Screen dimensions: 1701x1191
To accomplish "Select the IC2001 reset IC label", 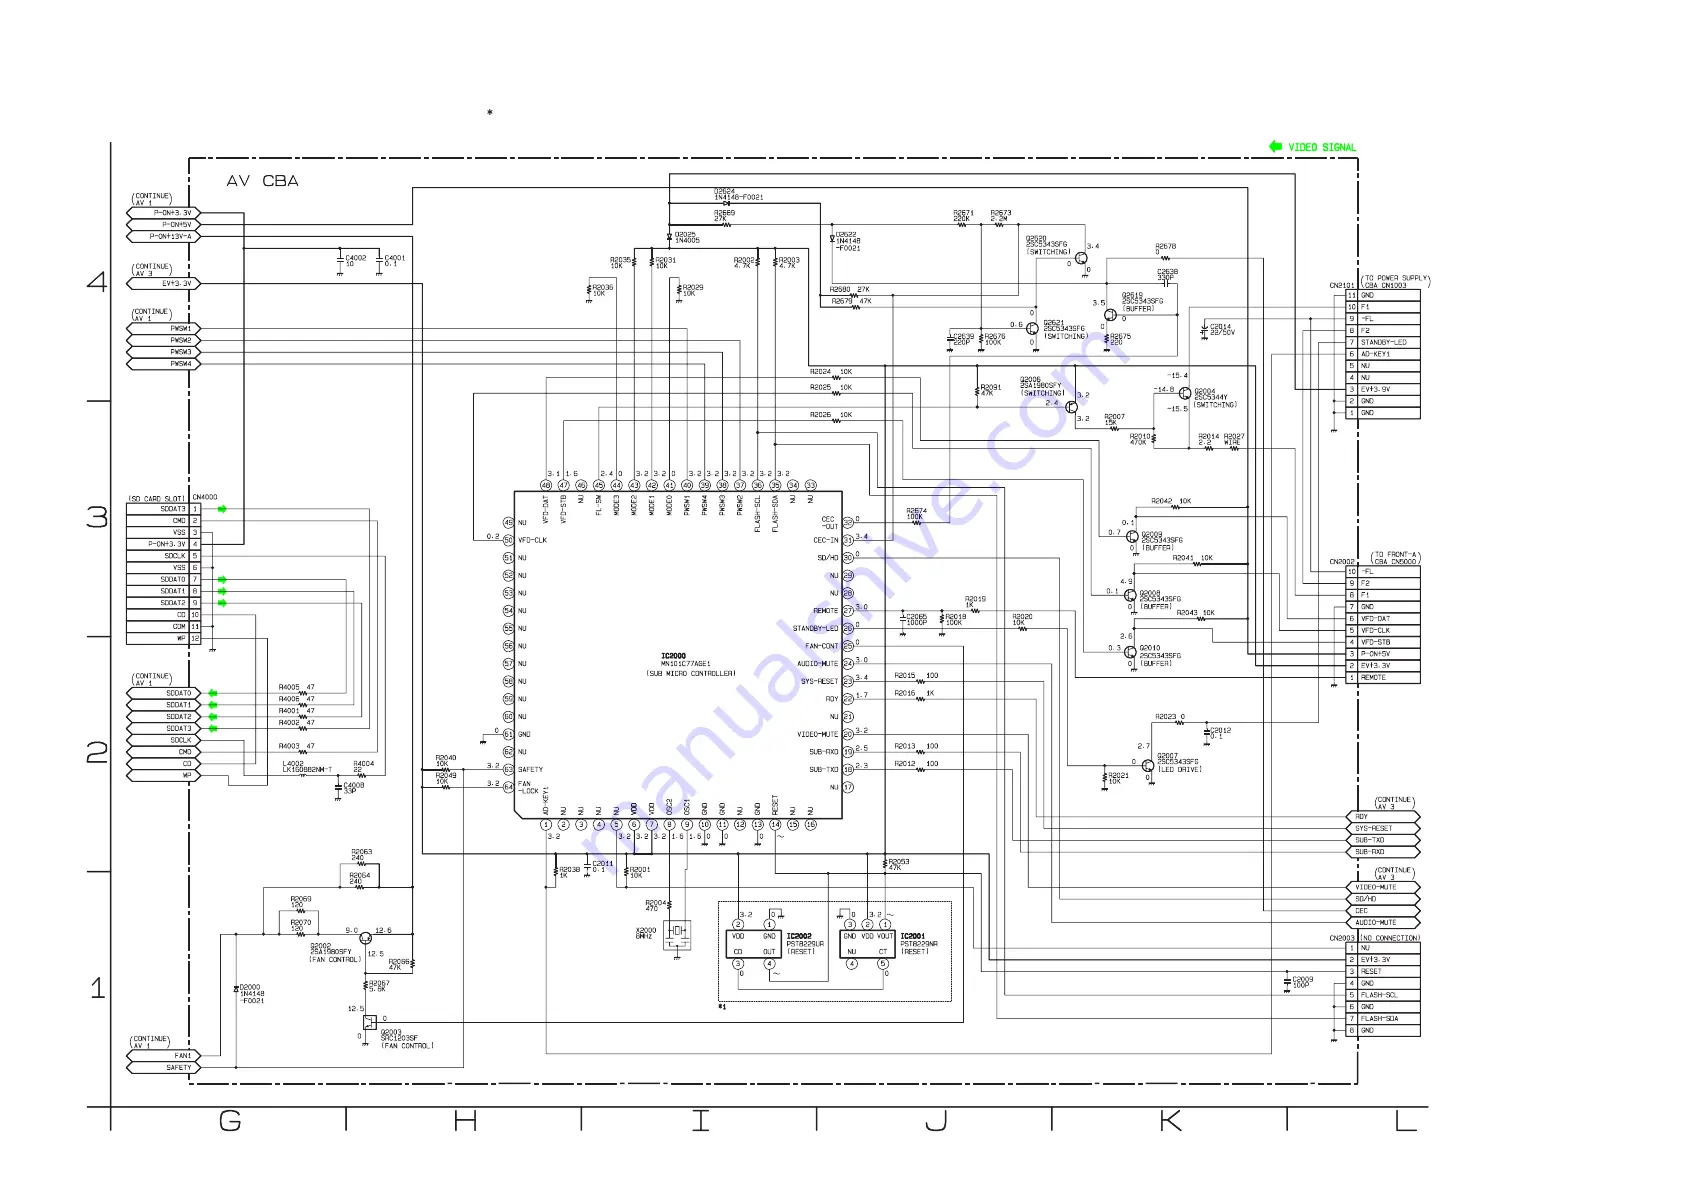I will click(913, 936).
